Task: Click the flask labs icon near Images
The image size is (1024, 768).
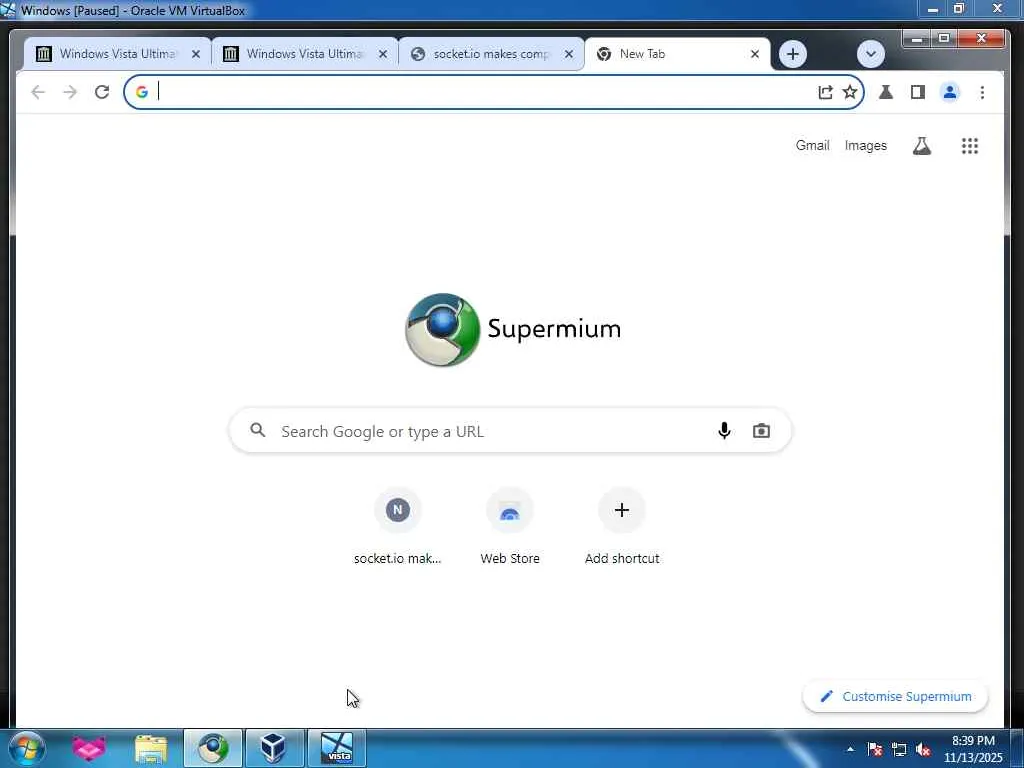Action: (921, 146)
